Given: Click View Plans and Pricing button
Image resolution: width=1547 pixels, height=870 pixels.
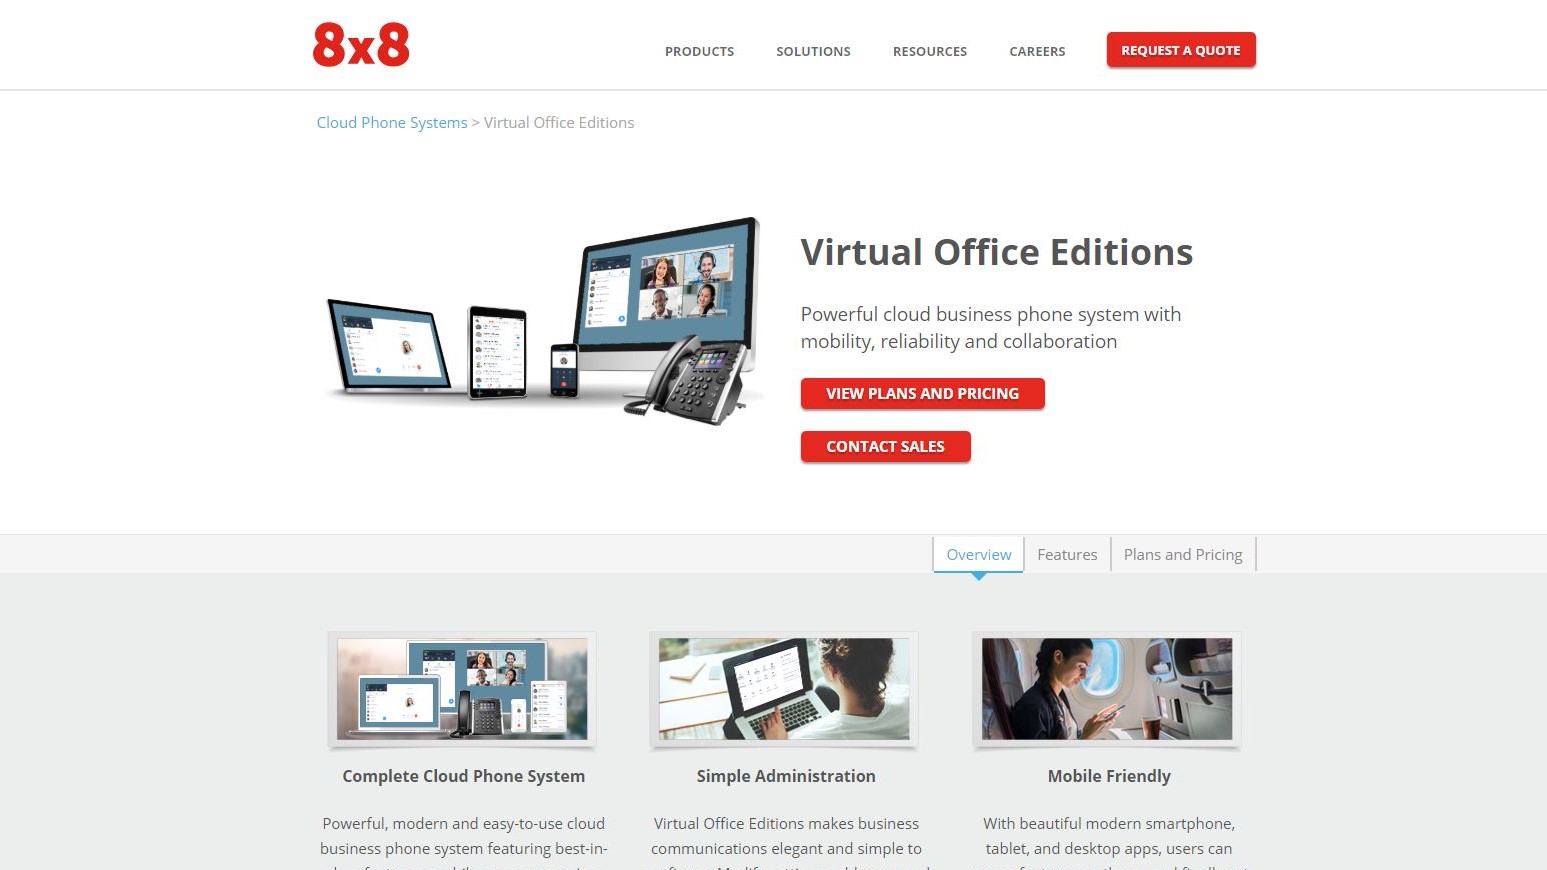Looking at the screenshot, I should [922, 393].
